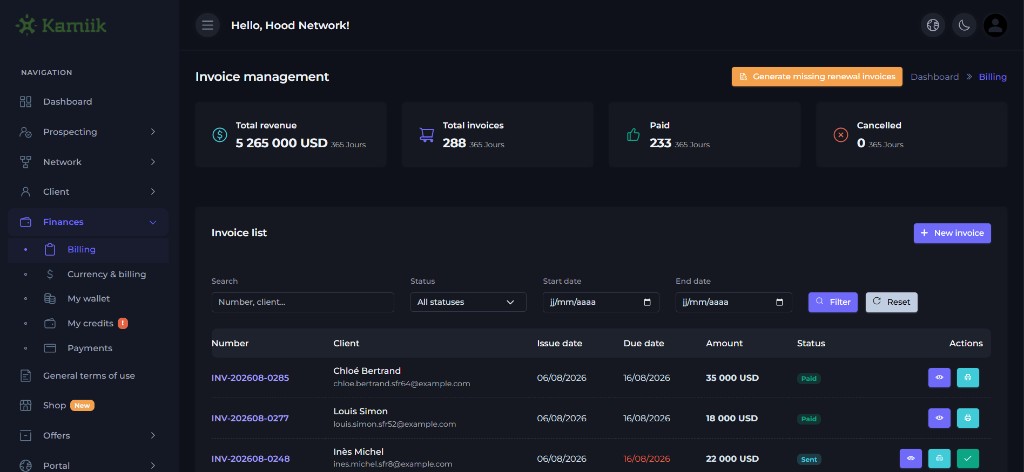Open the Start date calendar picker
1024x472 pixels.
647,302
